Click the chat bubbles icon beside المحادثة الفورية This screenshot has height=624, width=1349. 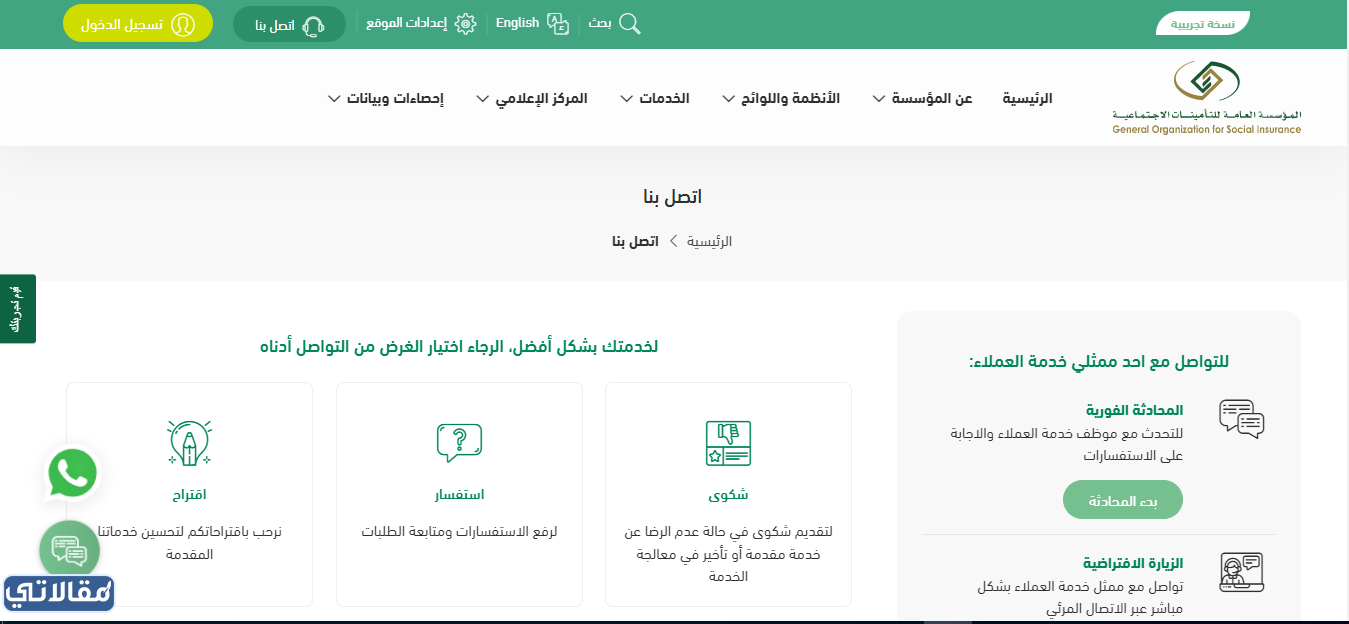point(1242,419)
